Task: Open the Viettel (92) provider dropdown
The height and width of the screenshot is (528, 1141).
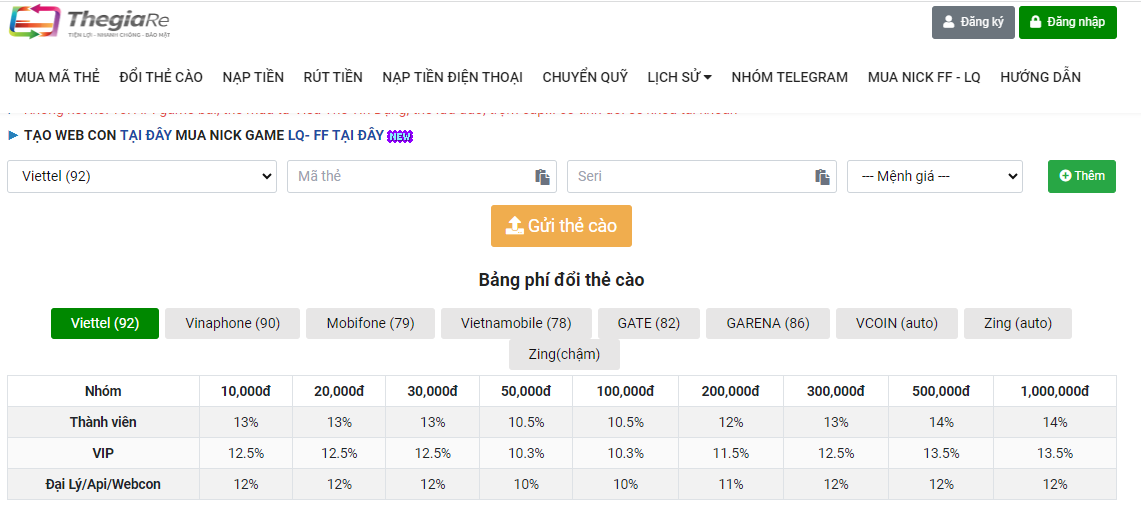Action: [142, 176]
